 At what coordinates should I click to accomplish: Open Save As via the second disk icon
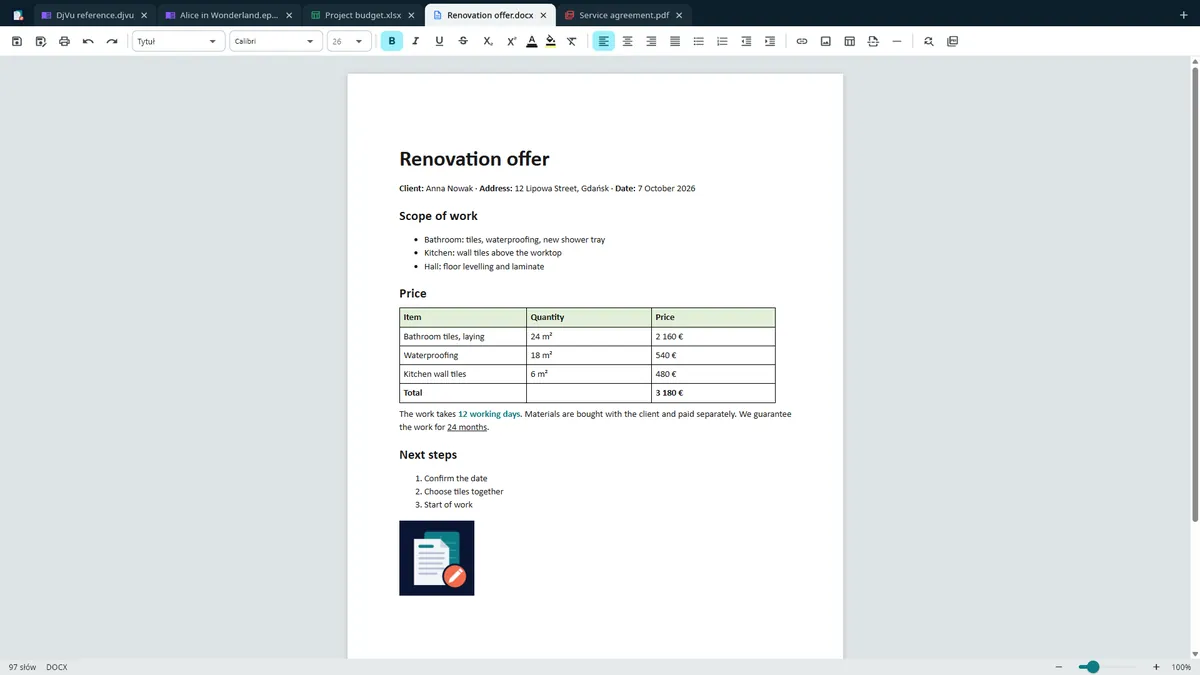click(x=41, y=41)
